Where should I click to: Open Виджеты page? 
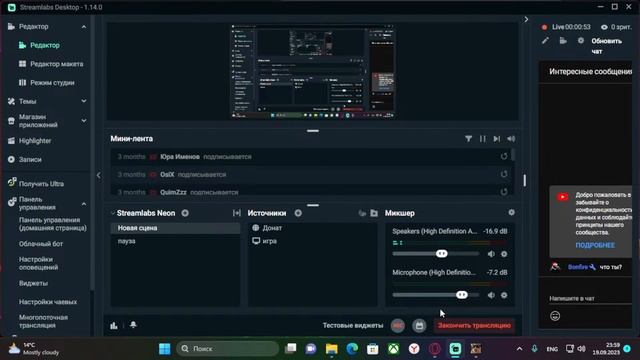pyautogui.click(x=33, y=283)
